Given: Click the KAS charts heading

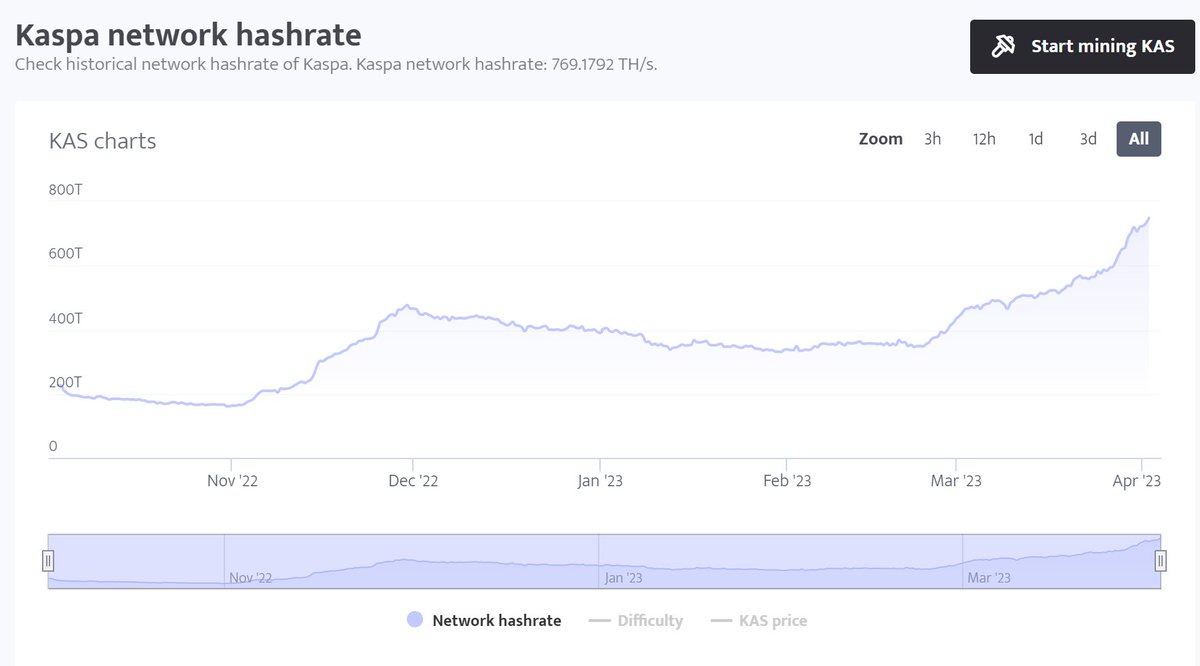Looking at the screenshot, I should tap(103, 141).
